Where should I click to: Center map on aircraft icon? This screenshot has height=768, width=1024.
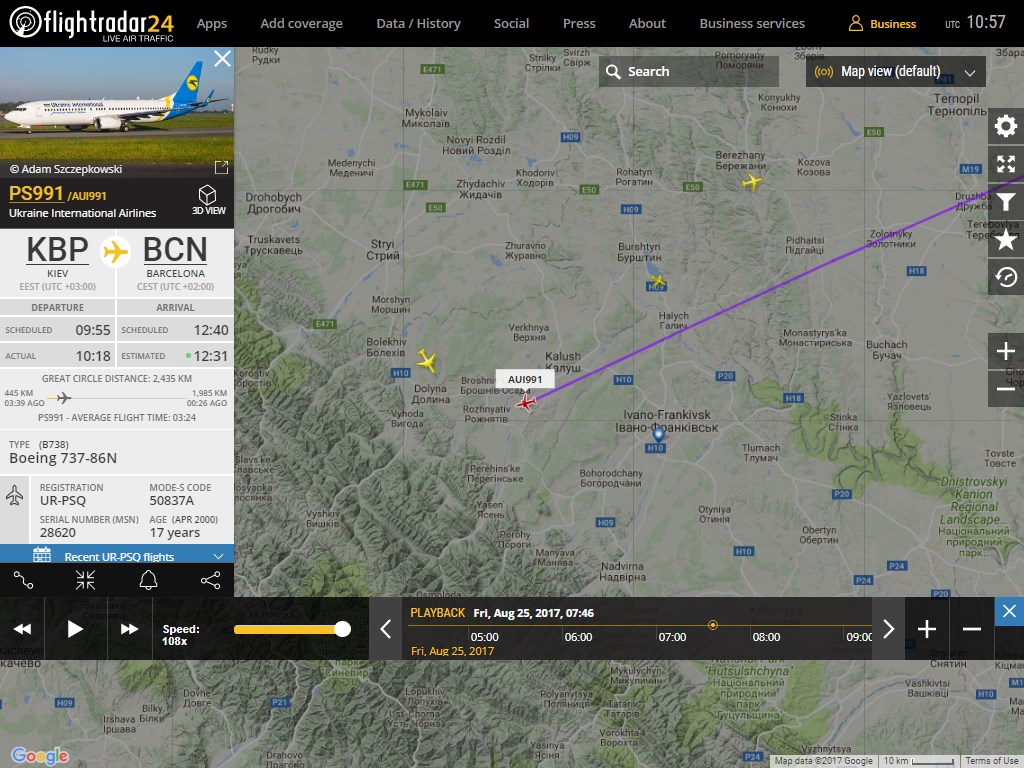click(x=86, y=580)
